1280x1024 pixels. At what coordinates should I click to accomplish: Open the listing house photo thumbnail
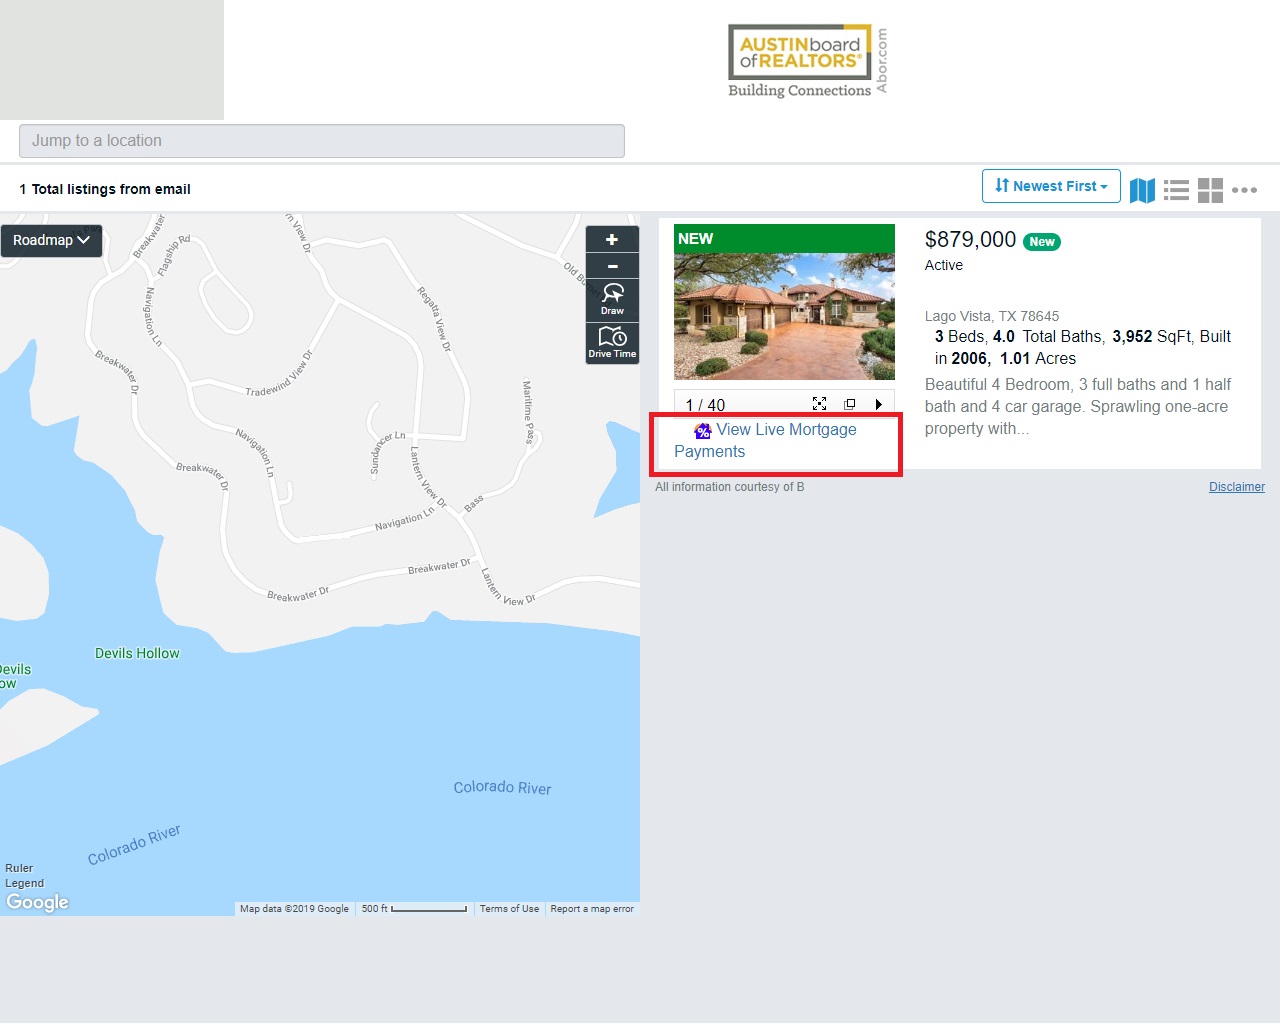784,316
